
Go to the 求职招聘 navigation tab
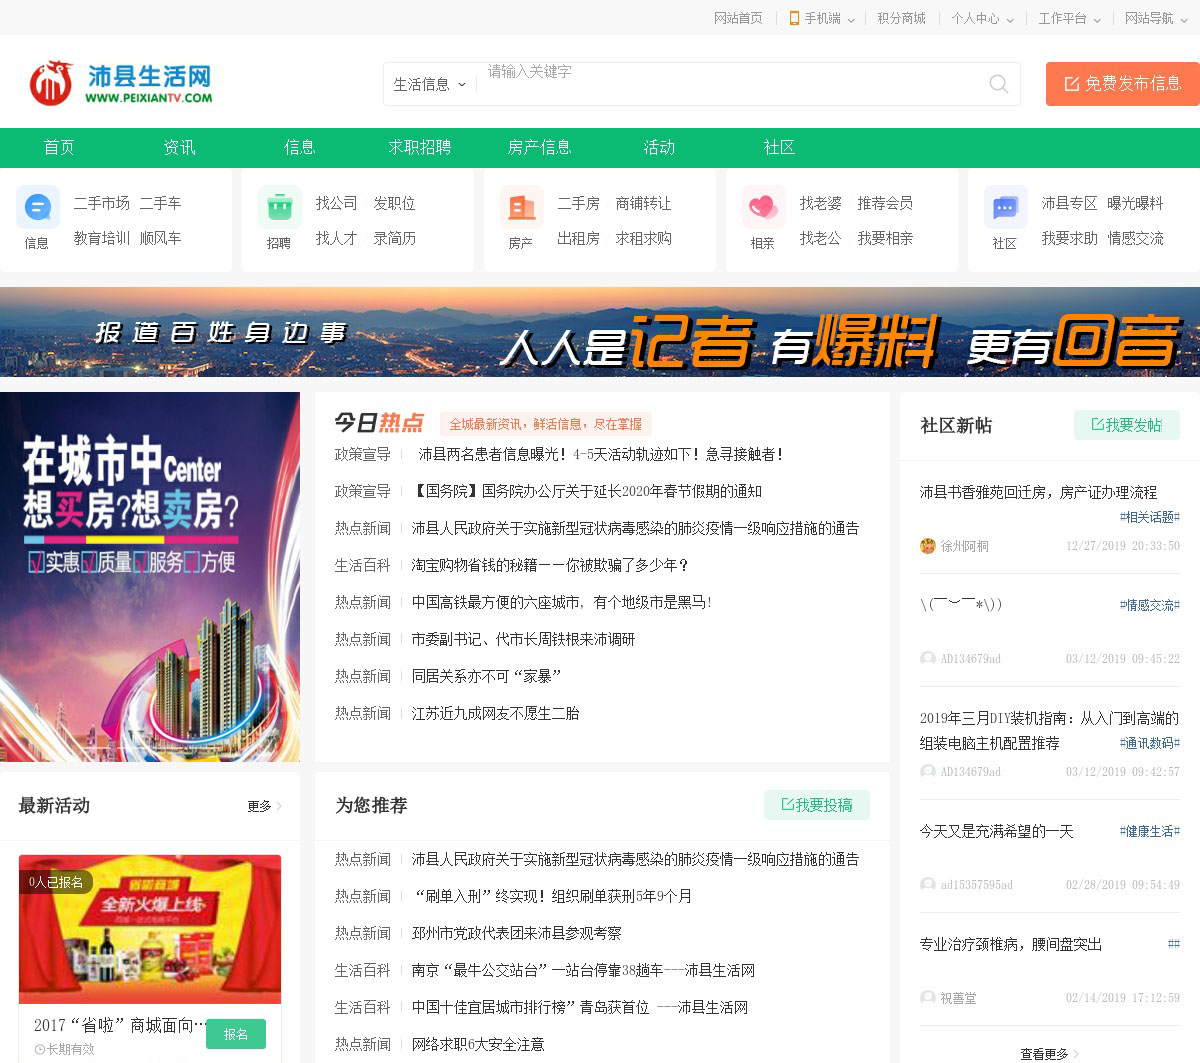click(419, 147)
